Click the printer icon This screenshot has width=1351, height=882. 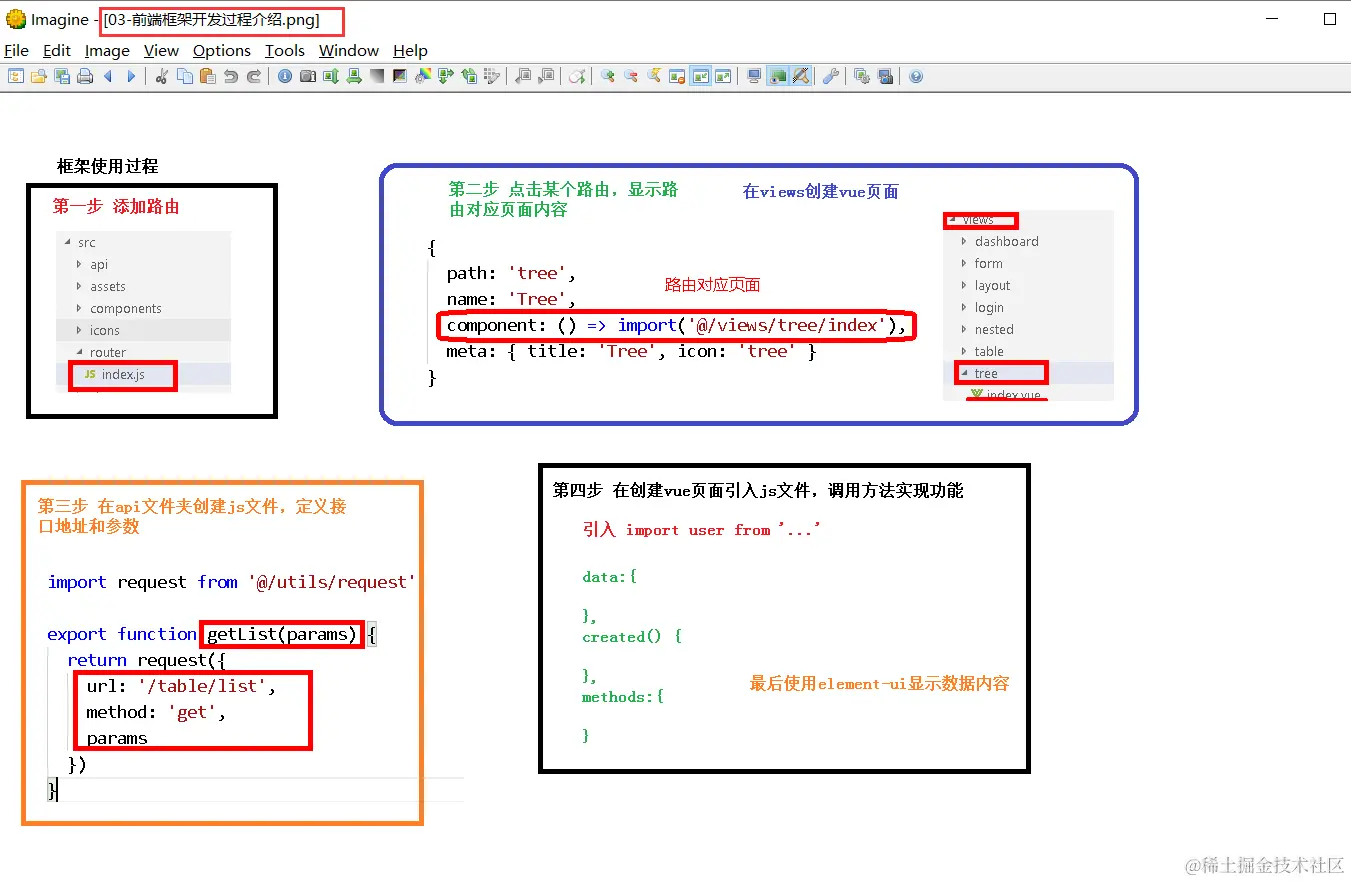tap(85, 76)
